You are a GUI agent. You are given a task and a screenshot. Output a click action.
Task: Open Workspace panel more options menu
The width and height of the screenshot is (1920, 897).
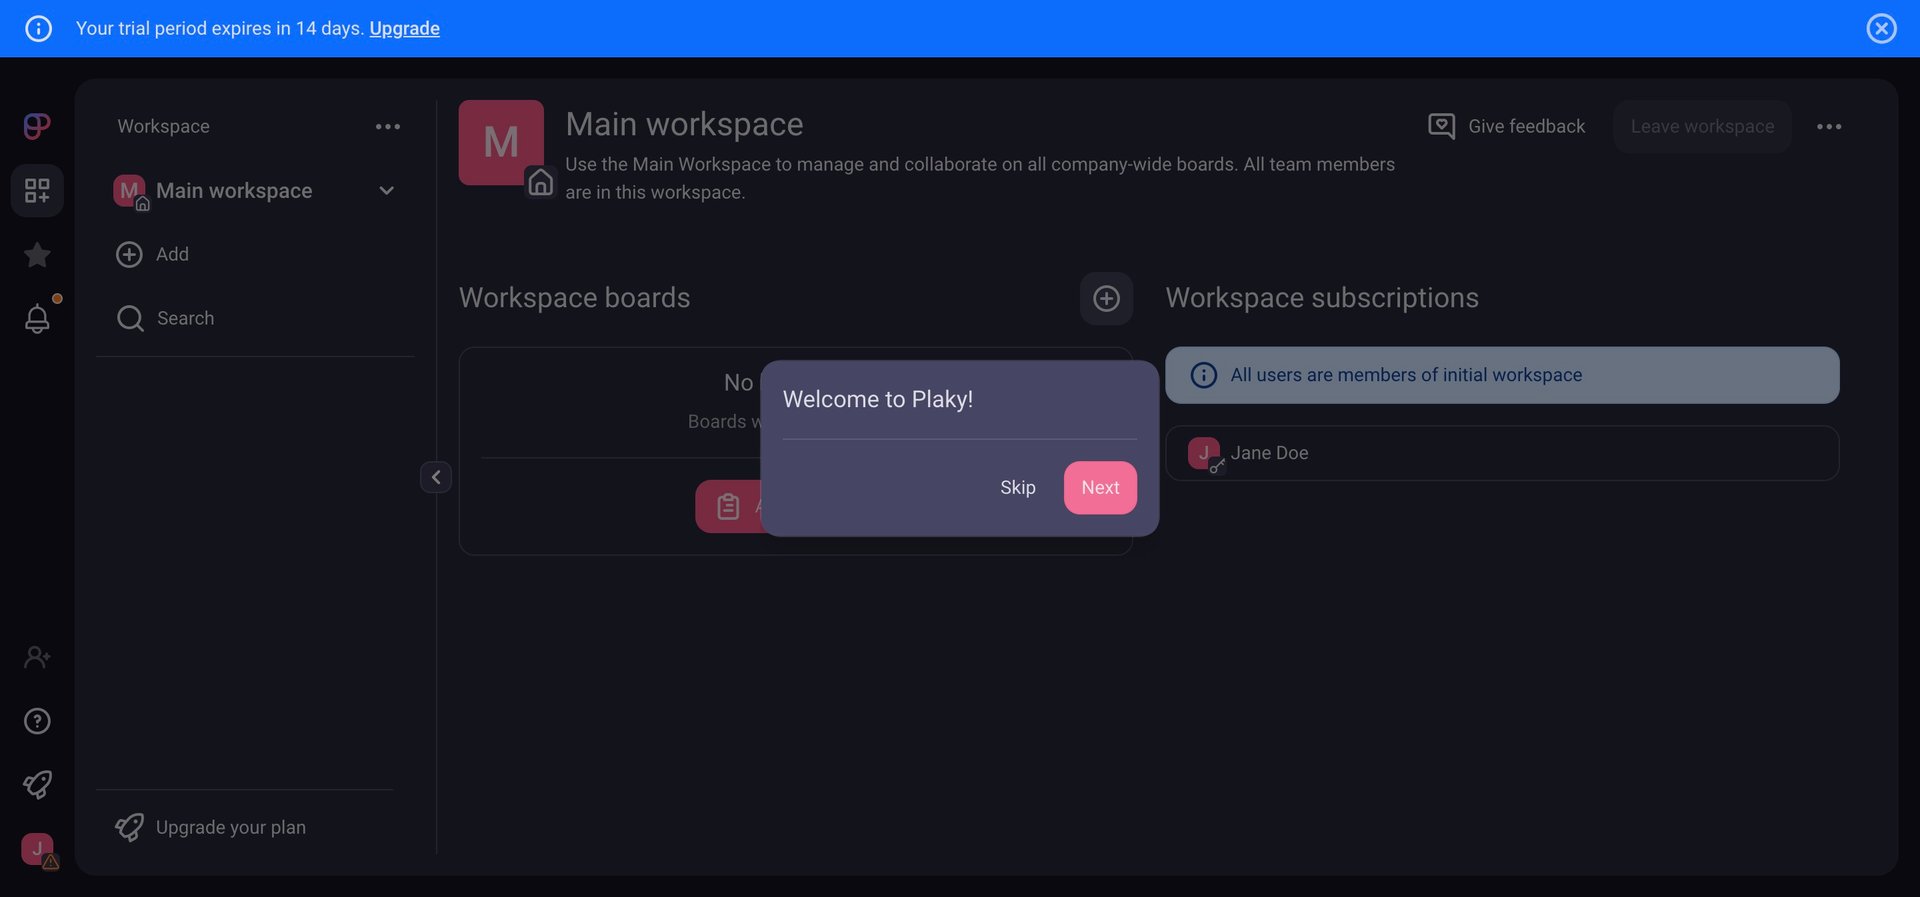(388, 127)
